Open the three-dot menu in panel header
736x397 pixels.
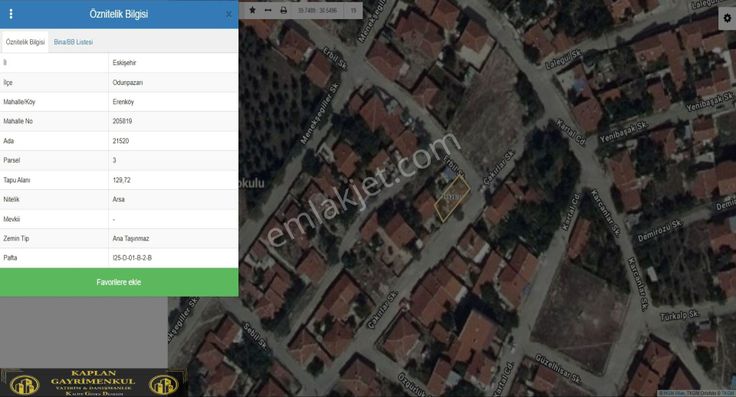pos(11,14)
